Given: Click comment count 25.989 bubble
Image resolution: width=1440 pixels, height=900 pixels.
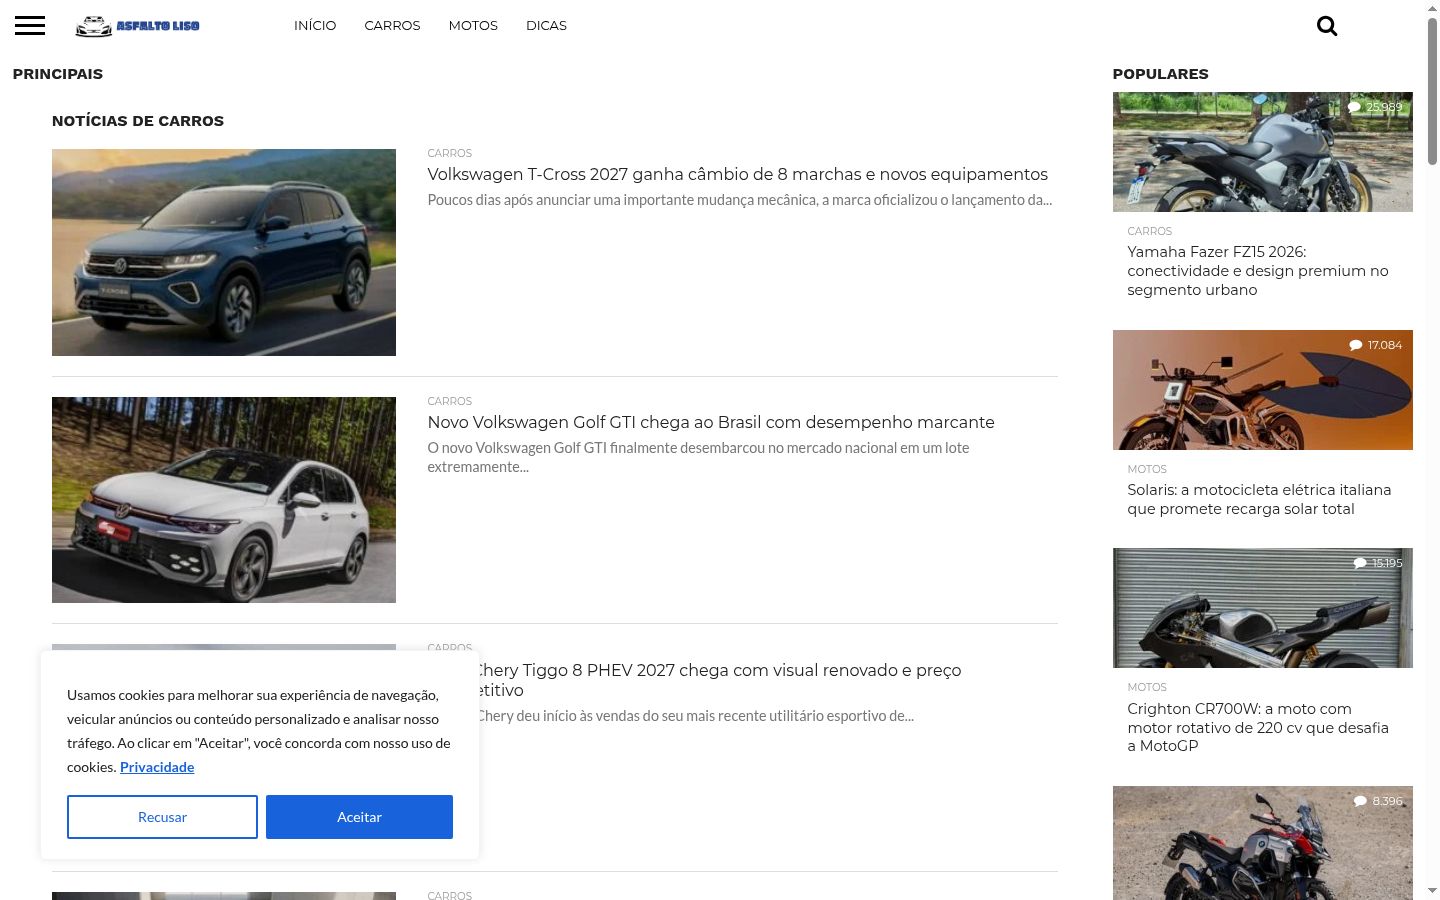Looking at the screenshot, I should click(1375, 107).
